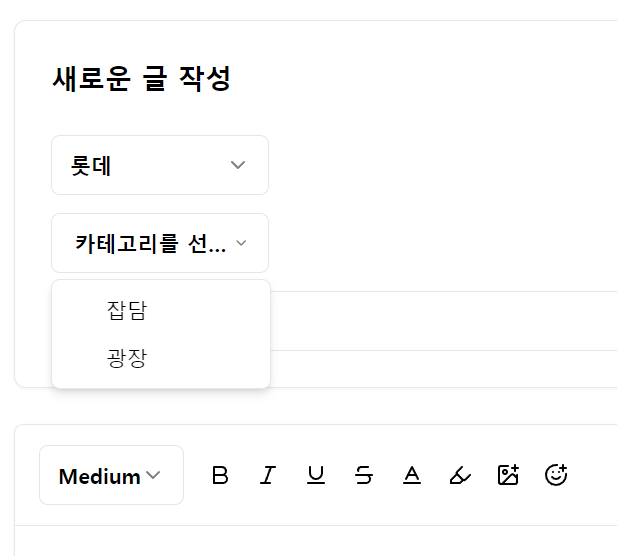
Task: Choose 잡담 from the category list
Action: point(127,311)
